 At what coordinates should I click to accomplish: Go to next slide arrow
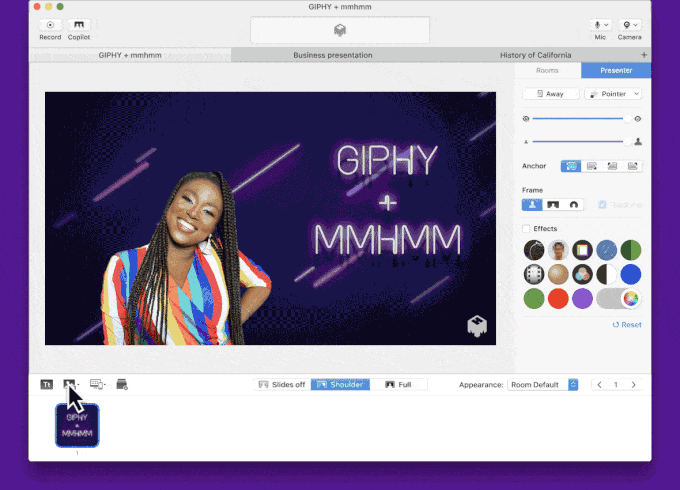tap(634, 385)
